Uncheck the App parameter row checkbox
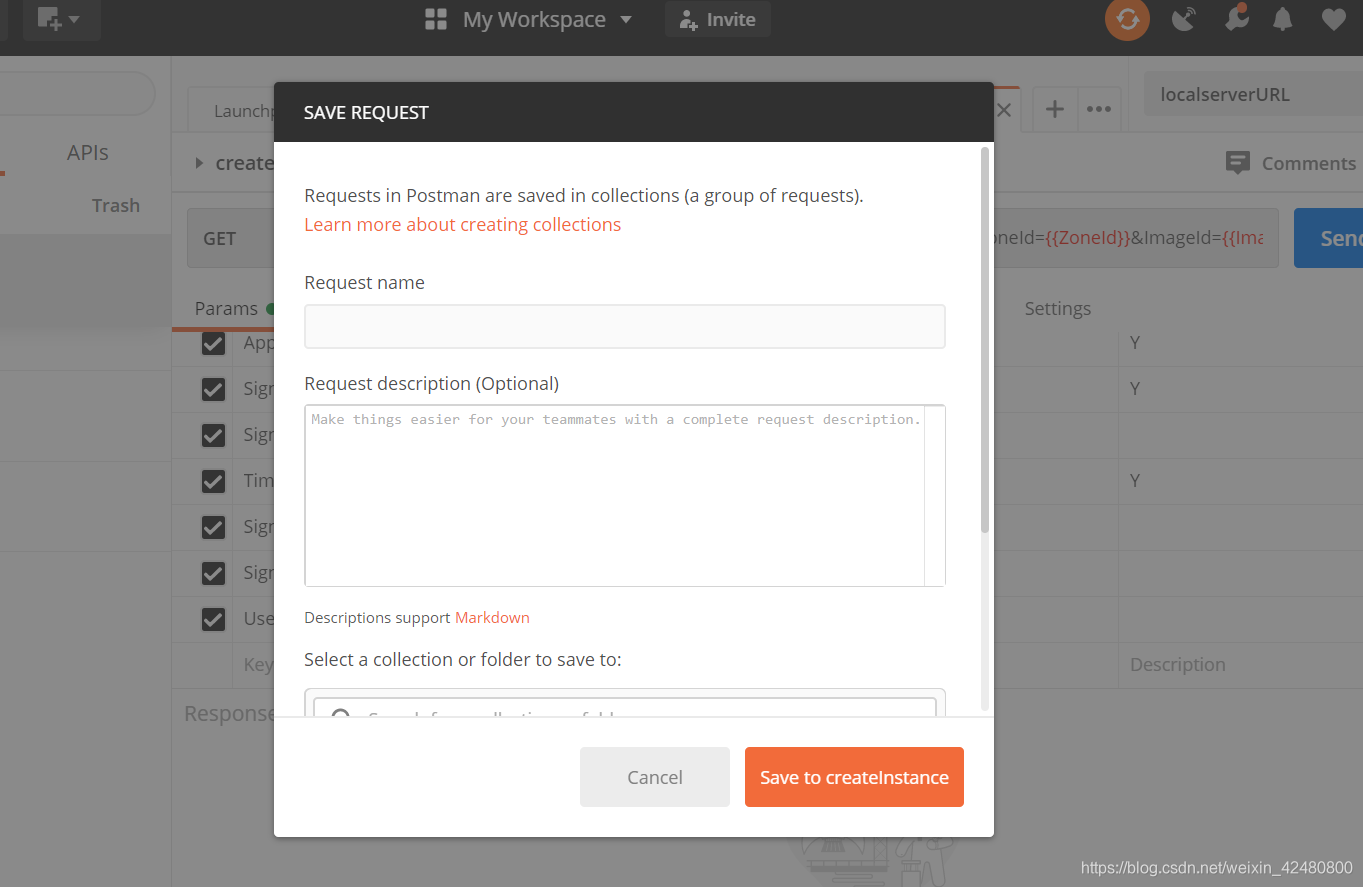This screenshot has width=1363, height=887. [213, 343]
